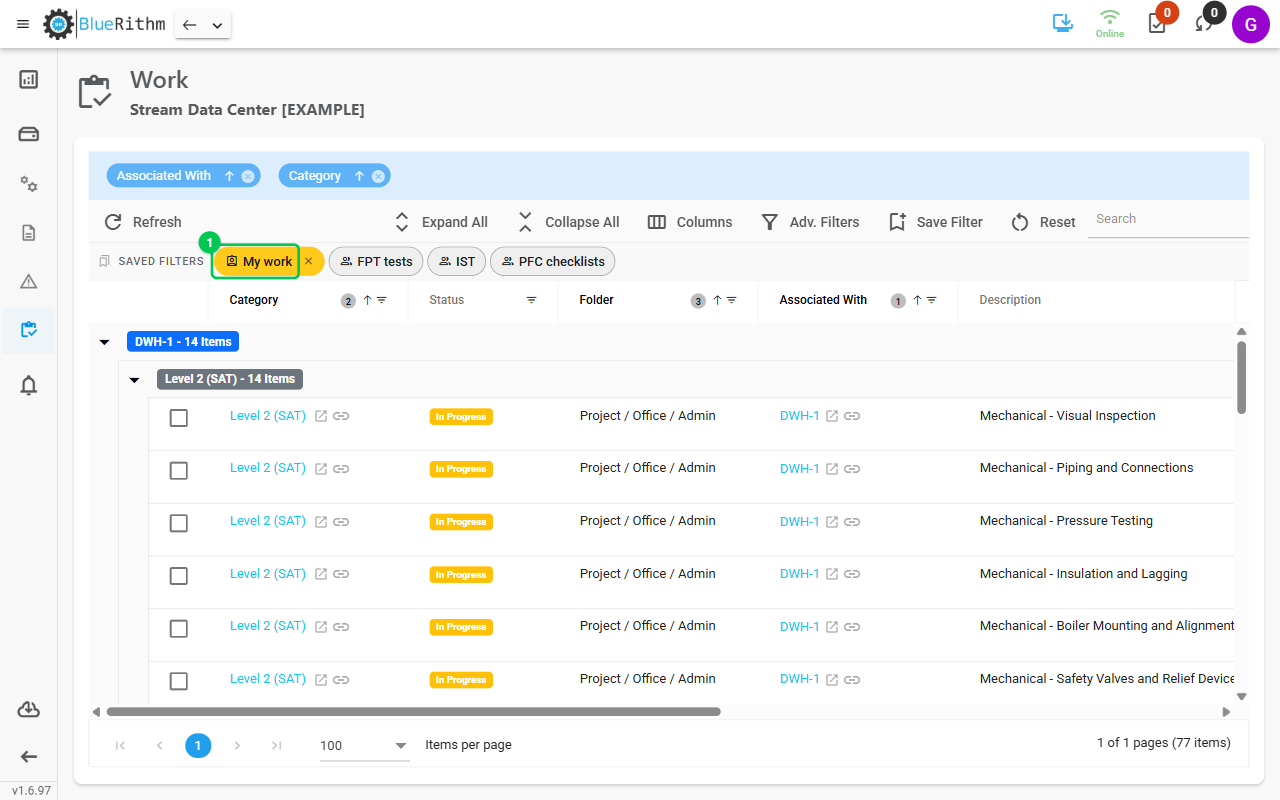Viewport: 1280px width, 800px height.
Task: Check the Piping and Connections row checkbox
Action: coord(179,470)
